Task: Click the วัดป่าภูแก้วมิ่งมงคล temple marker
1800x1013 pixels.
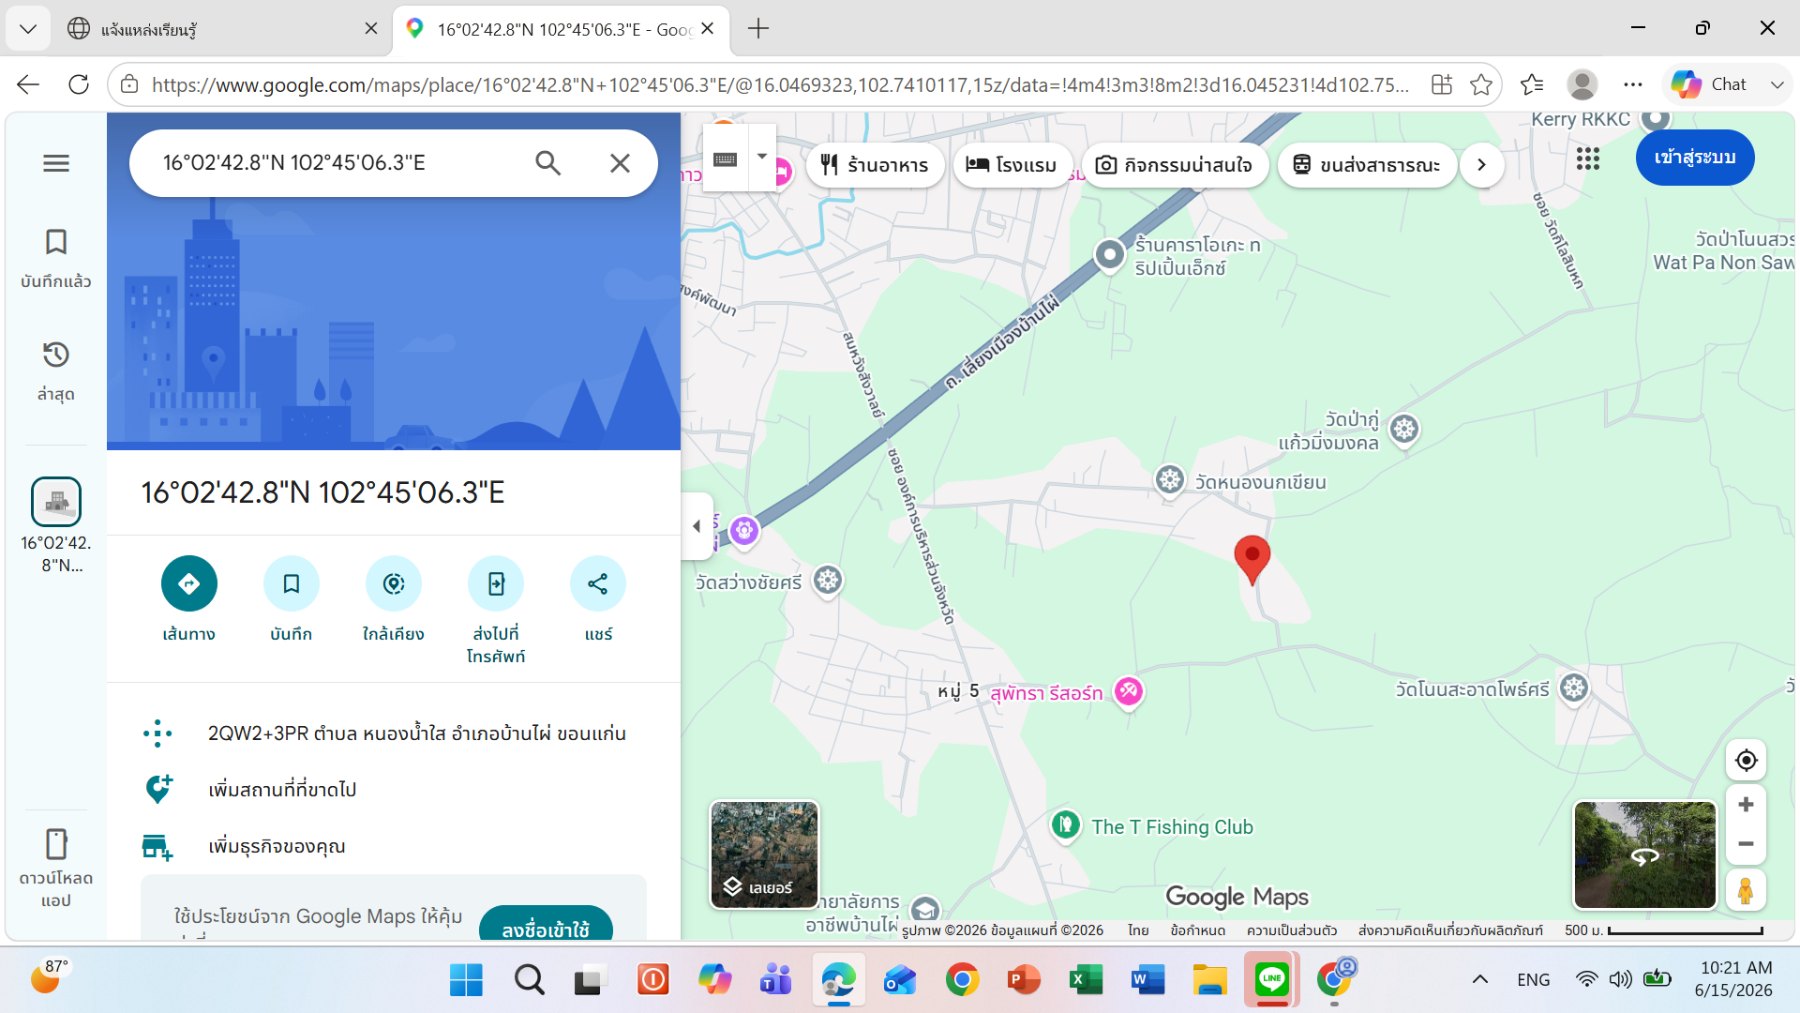Action: 1405,430
